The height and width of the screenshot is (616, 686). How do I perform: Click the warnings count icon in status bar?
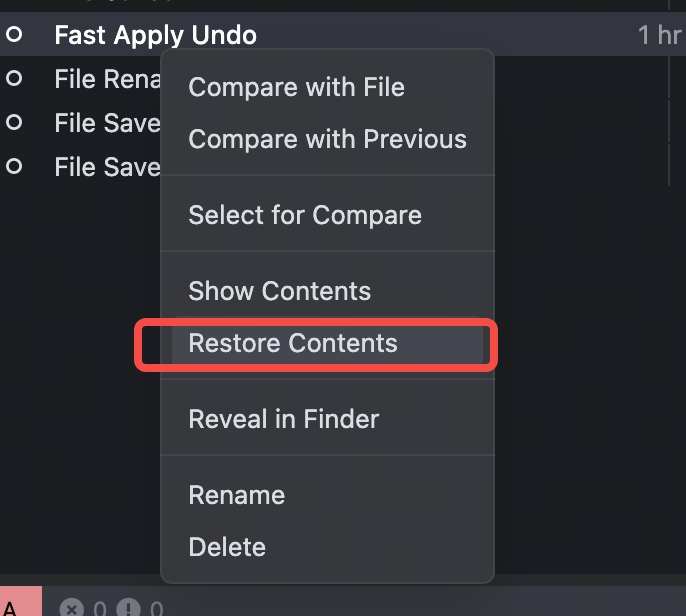pos(128,607)
